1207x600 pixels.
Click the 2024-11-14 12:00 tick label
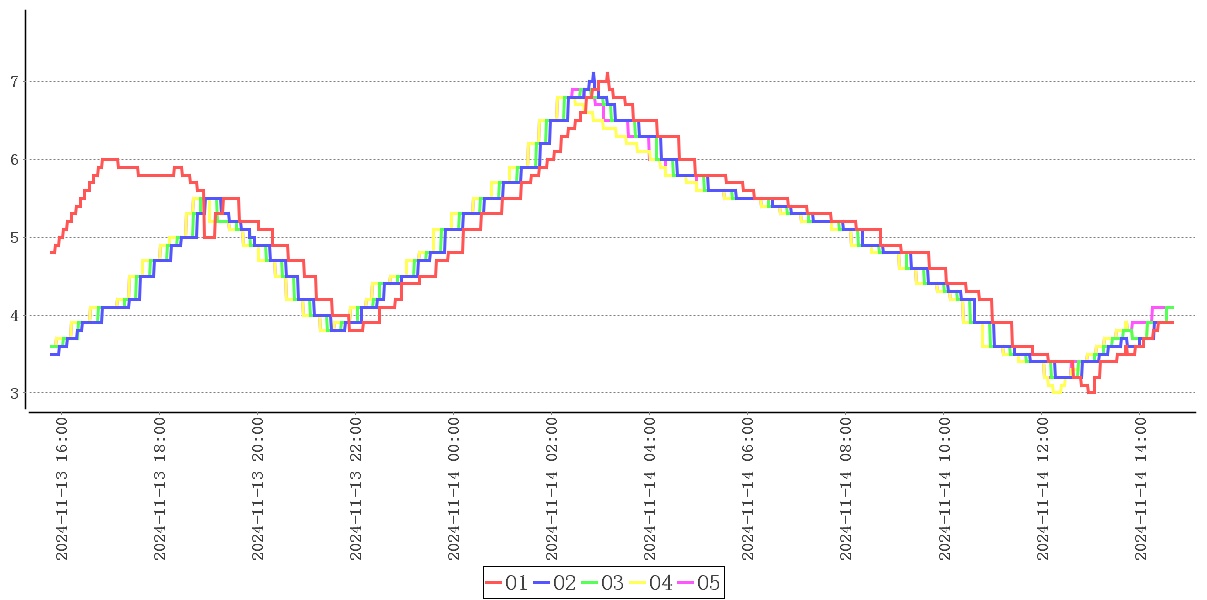click(x=1044, y=489)
